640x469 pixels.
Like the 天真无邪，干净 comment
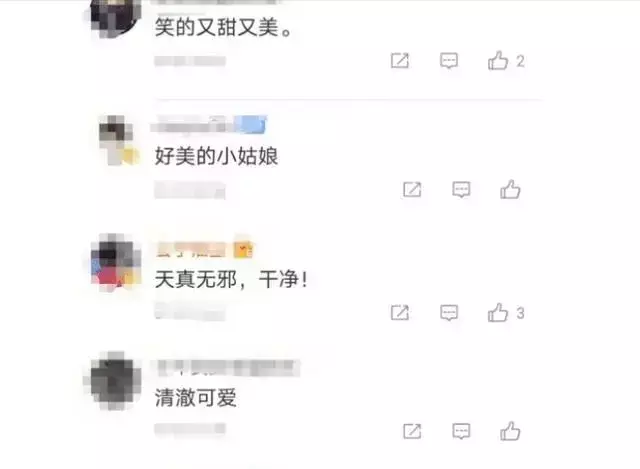tap(498, 313)
